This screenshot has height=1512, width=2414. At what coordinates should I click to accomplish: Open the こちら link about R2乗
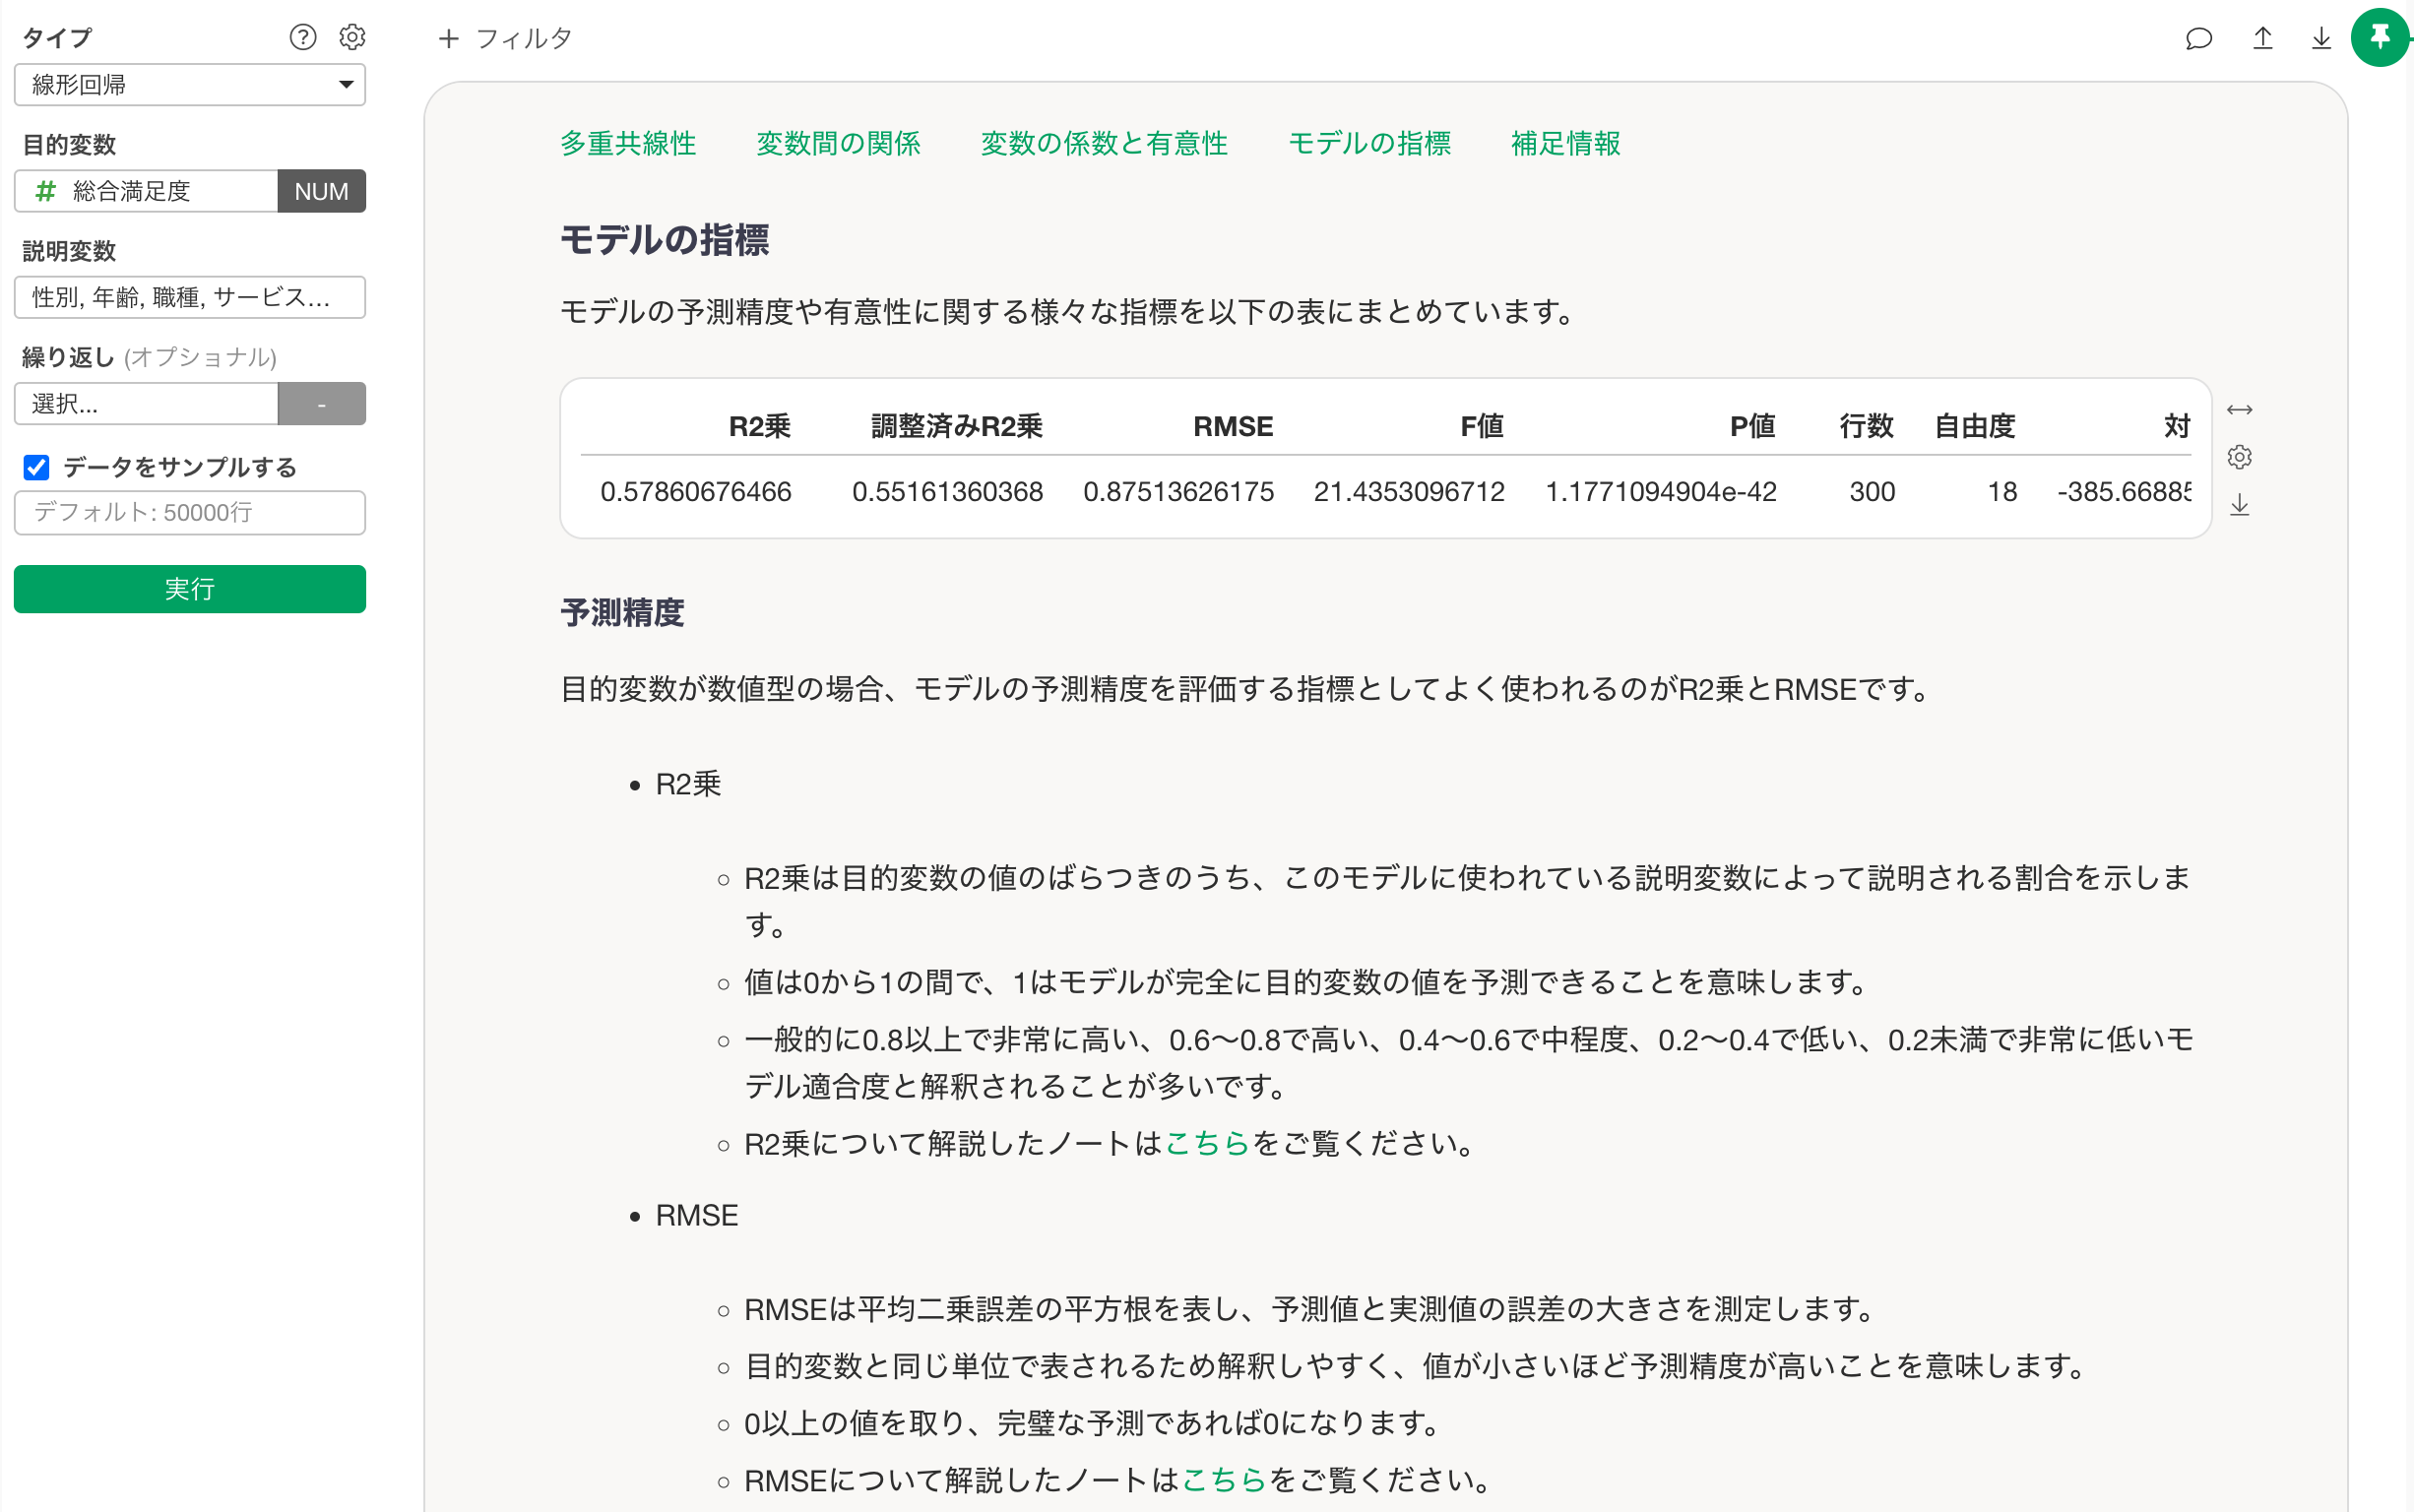(x=1208, y=1143)
